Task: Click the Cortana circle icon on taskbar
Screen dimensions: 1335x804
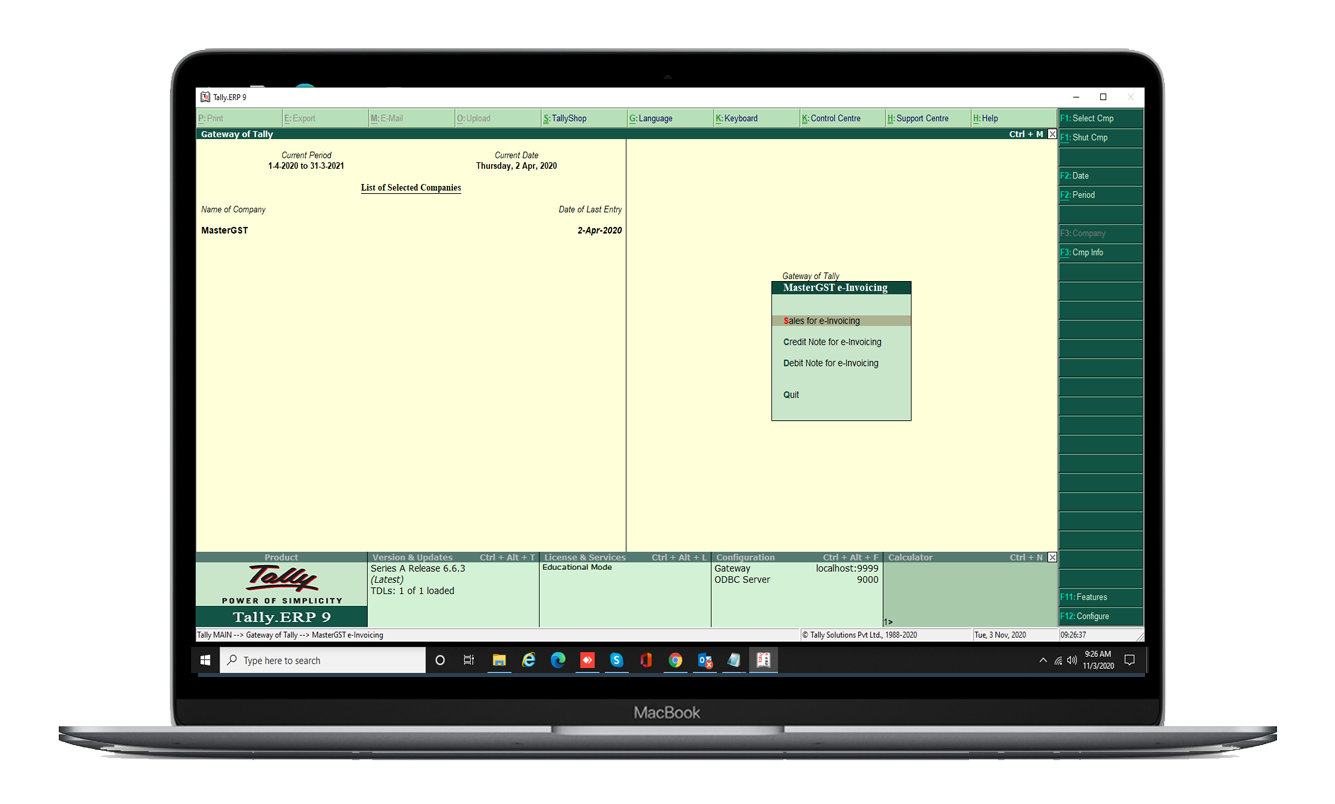Action: (440, 660)
